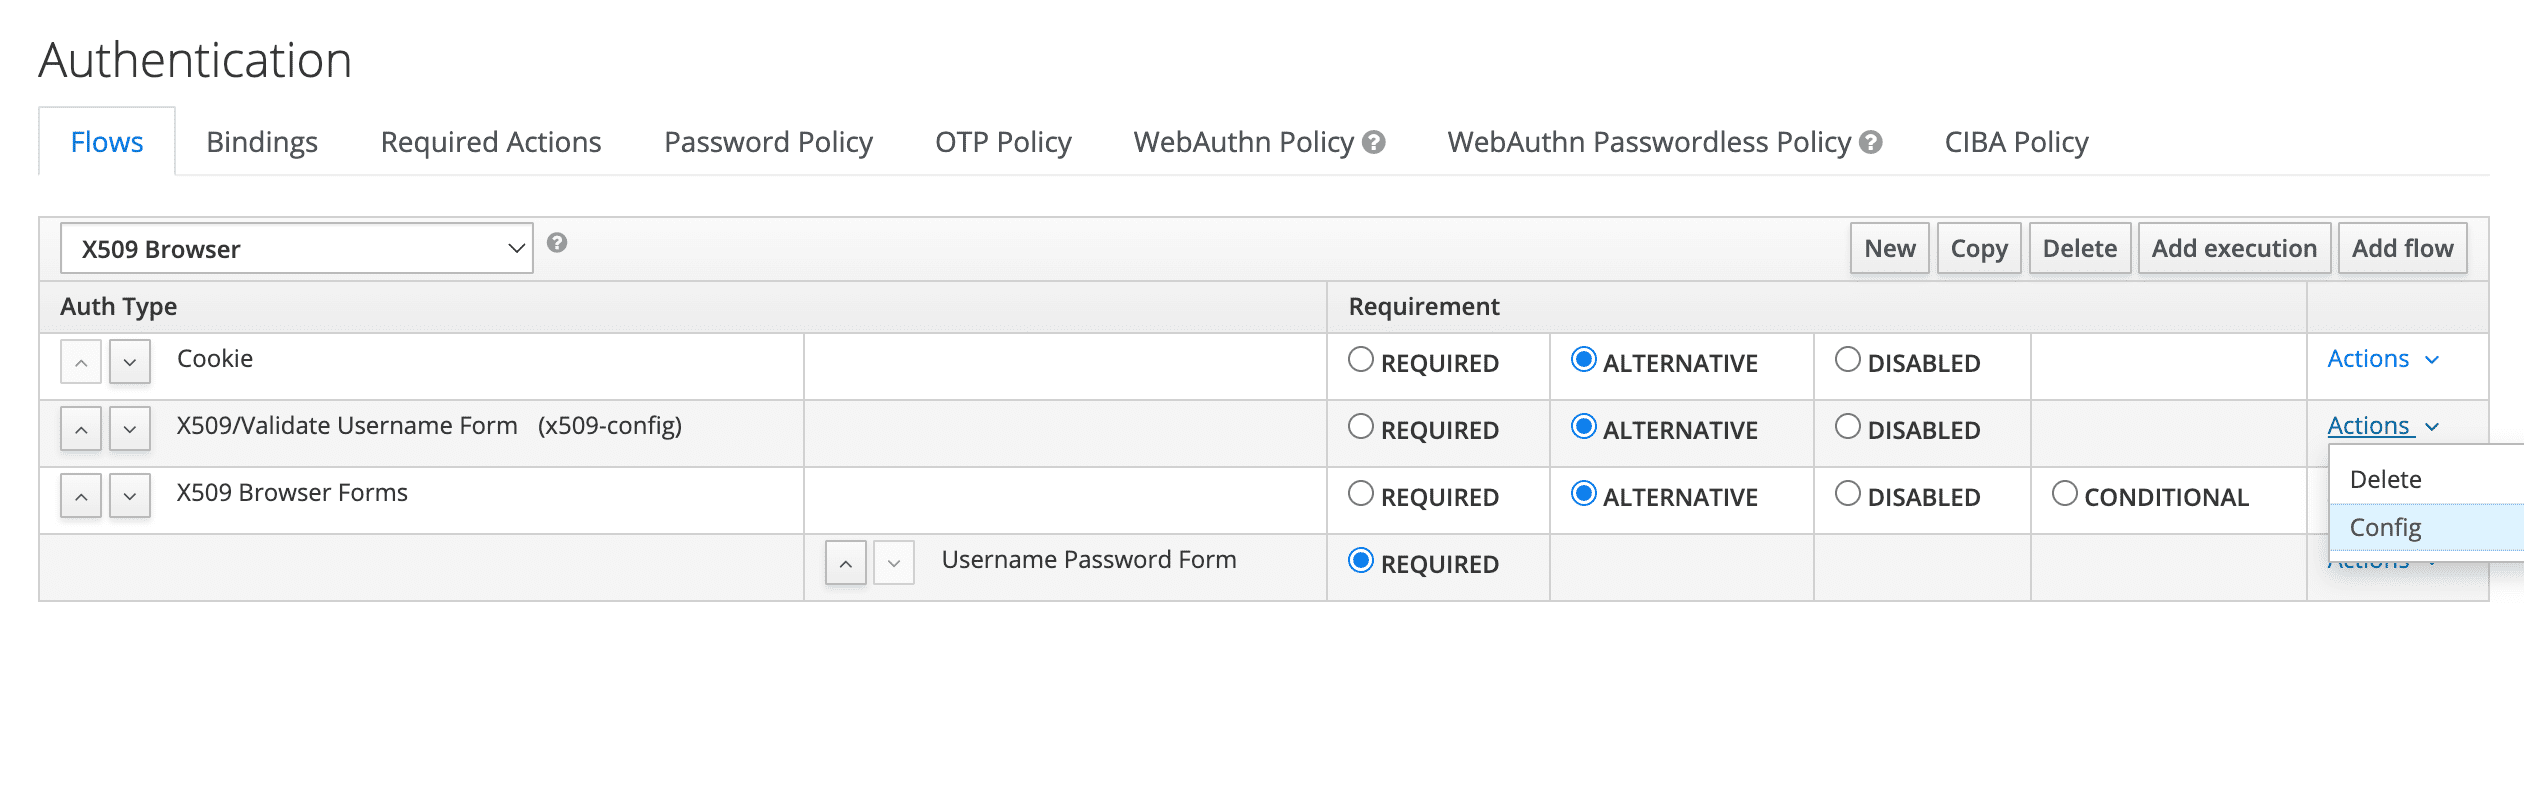The image size is (2524, 787).
Task: Click the Add execution button
Action: [x=2234, y=249]
